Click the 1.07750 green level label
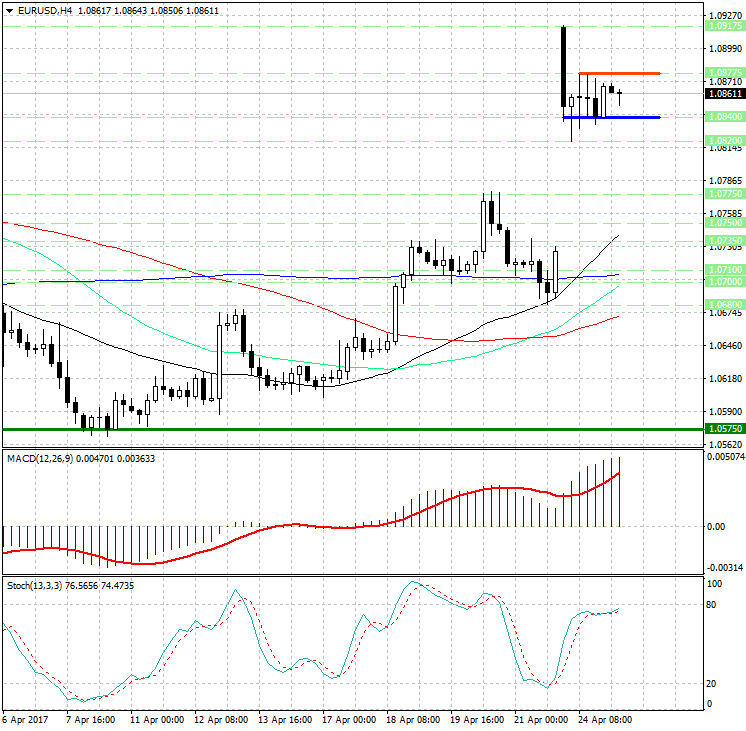 click(x=724, y=194)
